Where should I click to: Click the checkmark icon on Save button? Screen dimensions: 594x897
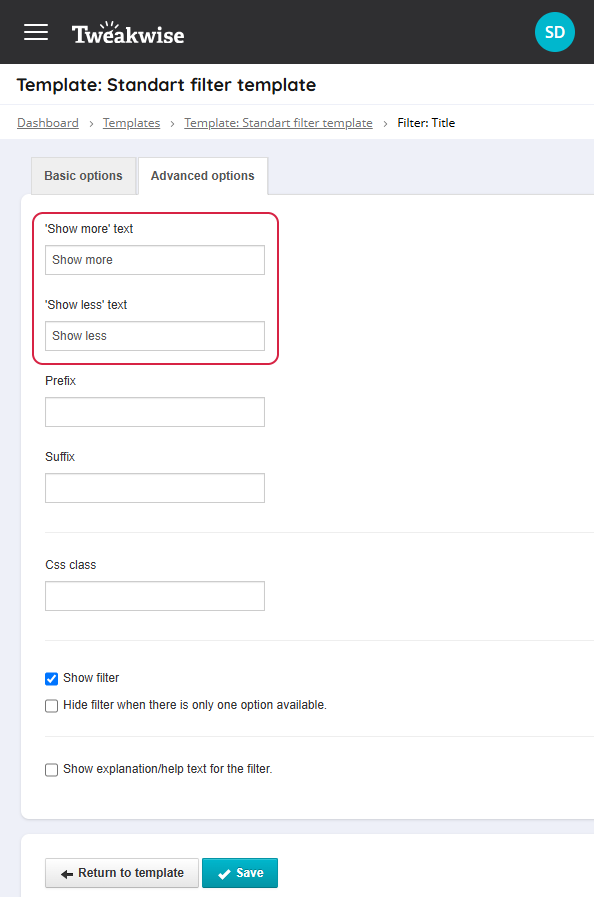pos(224,874)
